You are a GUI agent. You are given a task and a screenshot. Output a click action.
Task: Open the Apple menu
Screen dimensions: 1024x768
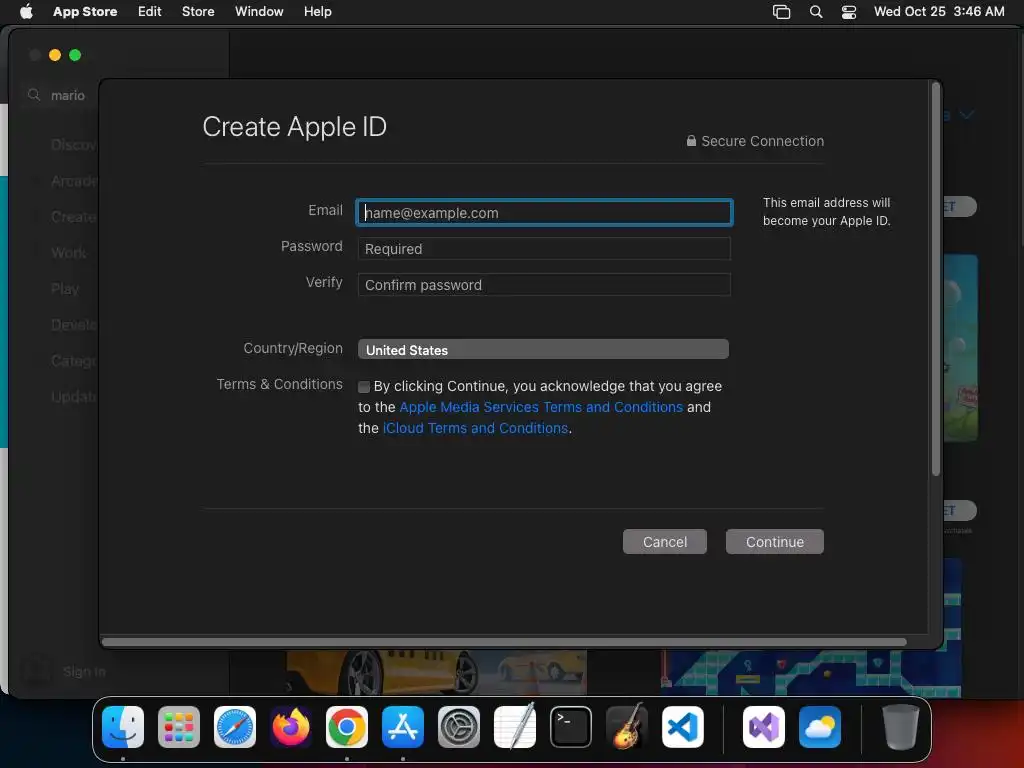tap(26, 11)
